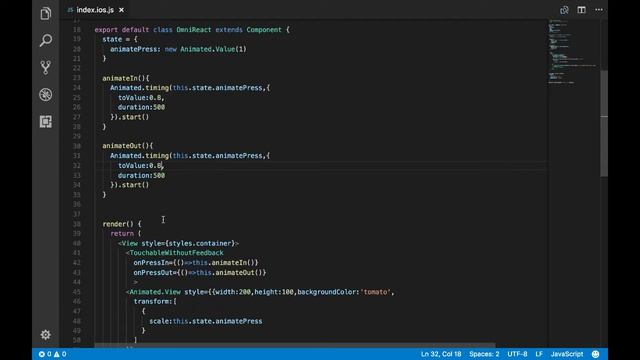Click "toValue:0.8," on line 25
The height and width of the screenshot is (360, 640).
141,98
